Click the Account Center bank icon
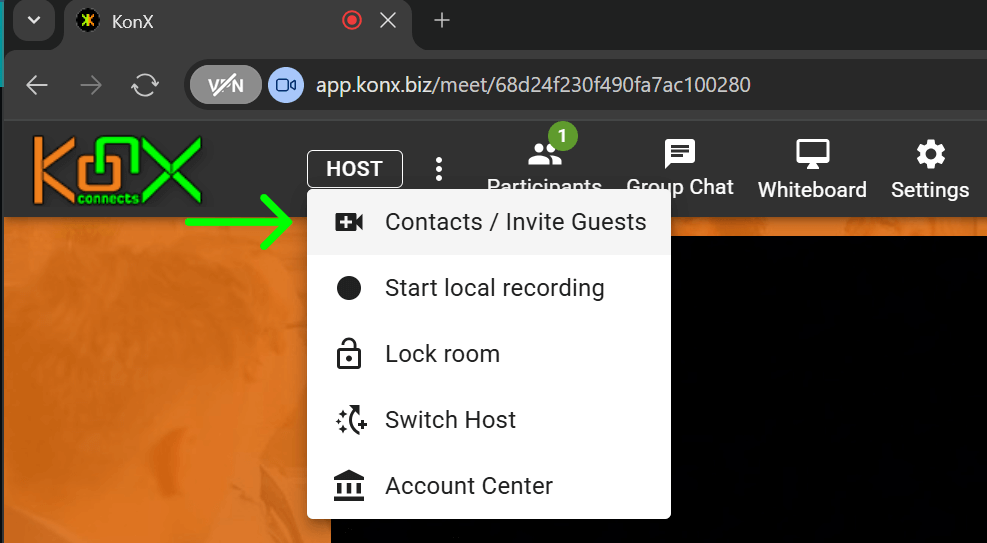Image resolution: width=987 pixels, height=543 pixels. tap(349, 486)
